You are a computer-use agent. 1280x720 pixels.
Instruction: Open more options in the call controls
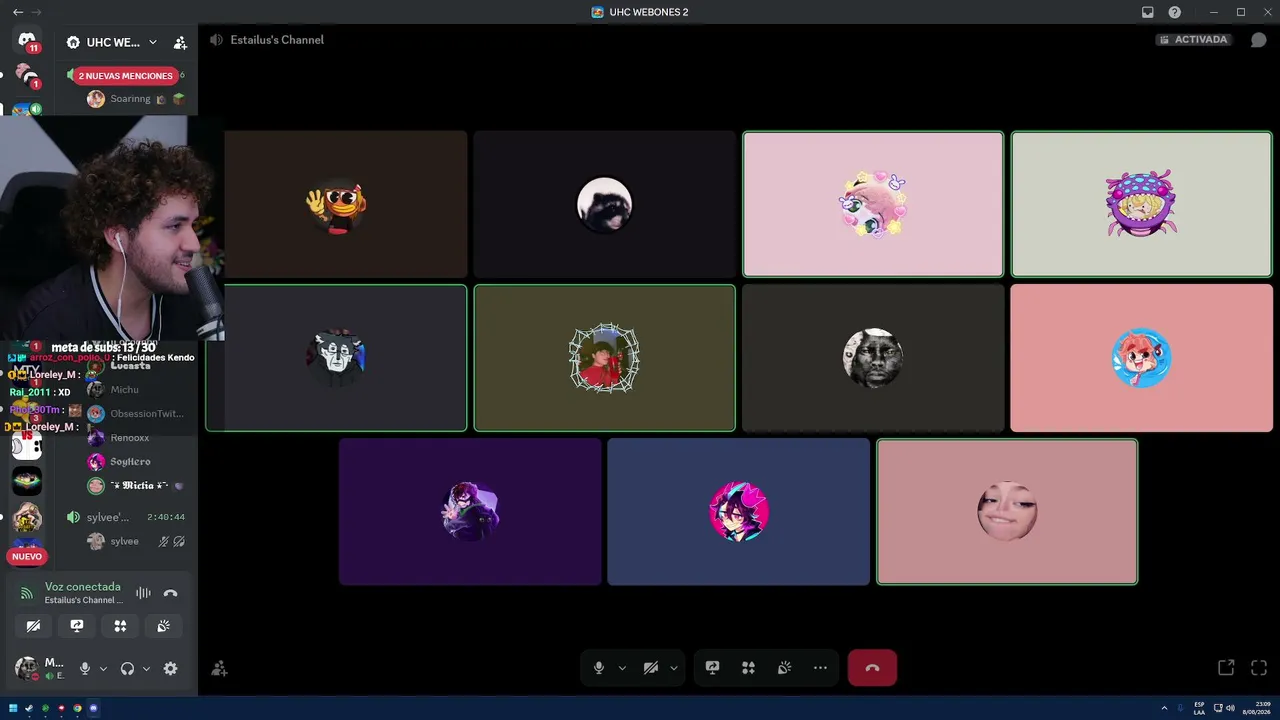(820, 668)
